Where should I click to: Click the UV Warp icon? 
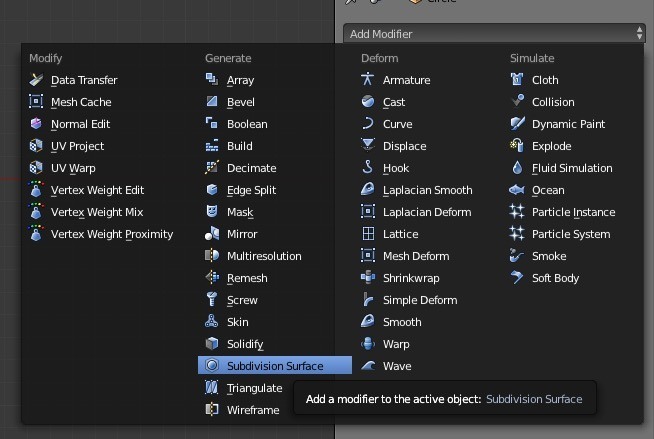(36, 168)
